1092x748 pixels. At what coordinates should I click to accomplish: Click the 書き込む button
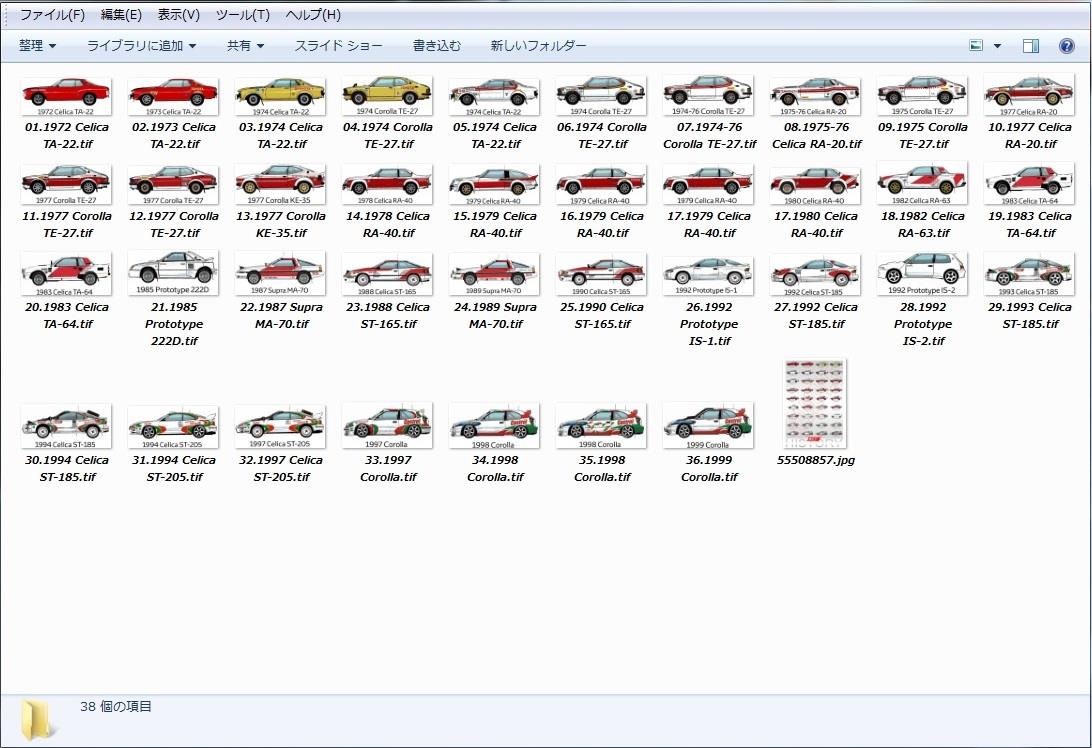click(x=437, y=46)
